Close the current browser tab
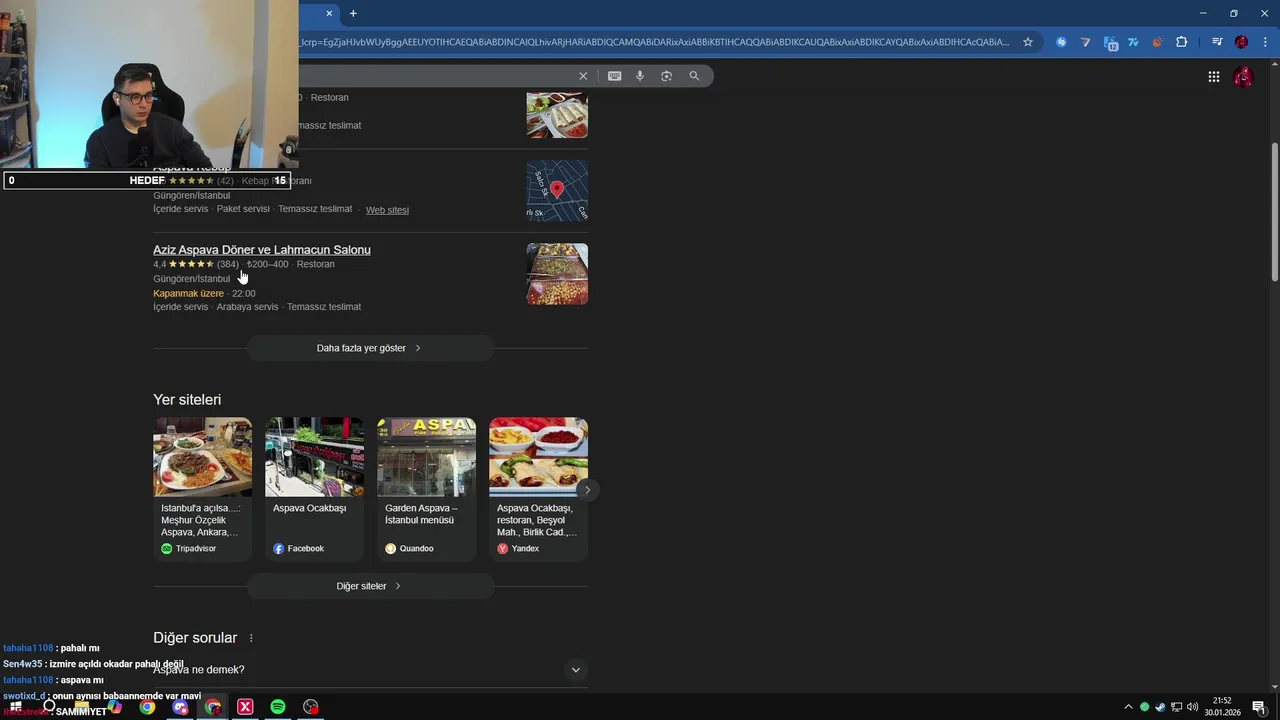1280x720 pixels. (x=329, y=13)
